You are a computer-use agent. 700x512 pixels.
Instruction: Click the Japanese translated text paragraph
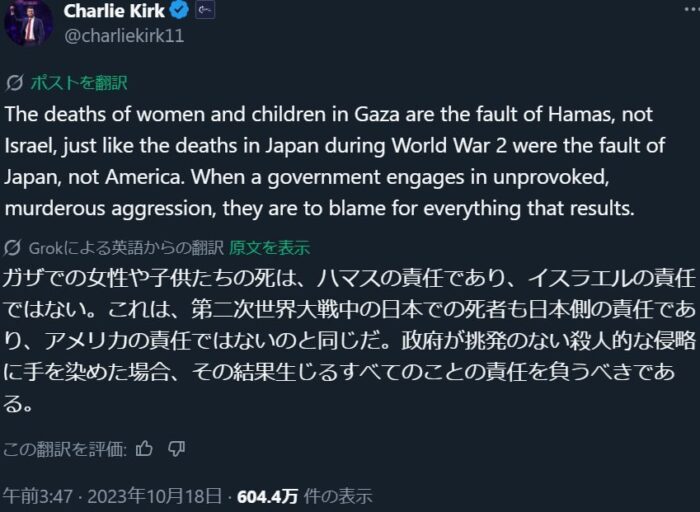(335, 341)
